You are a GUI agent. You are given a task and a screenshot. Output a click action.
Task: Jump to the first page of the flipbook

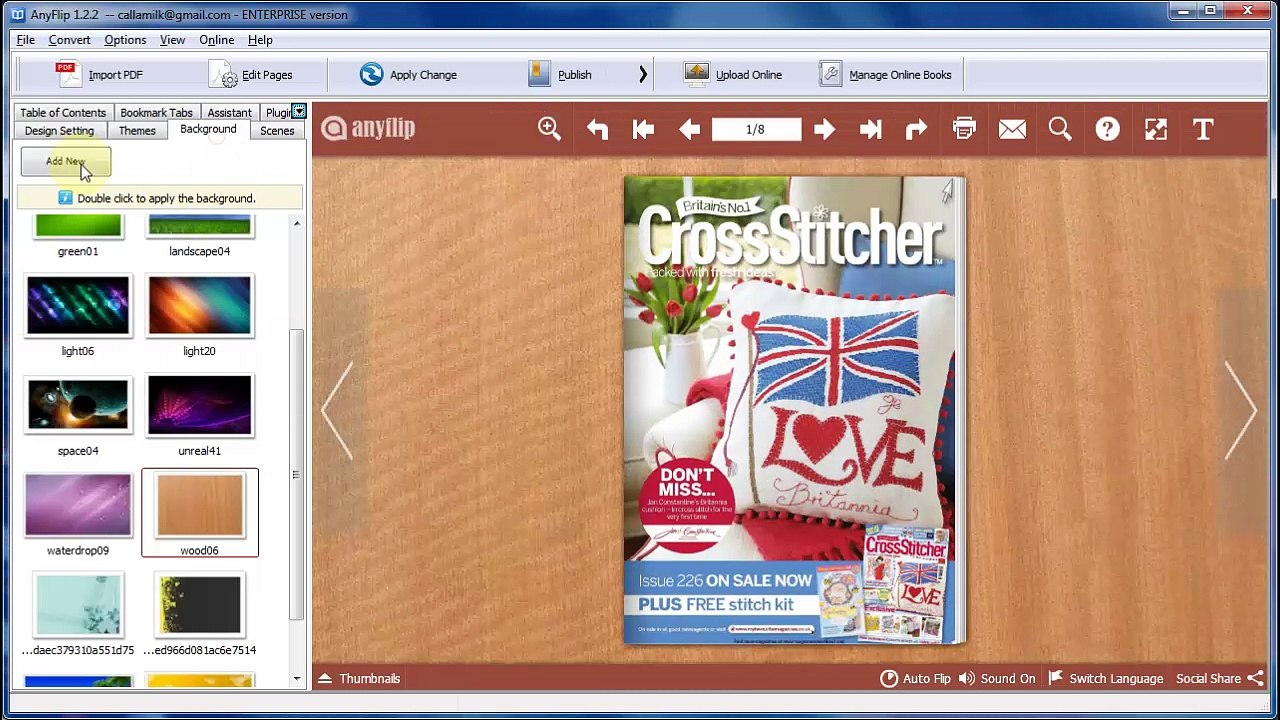click(x=643, y=129)
